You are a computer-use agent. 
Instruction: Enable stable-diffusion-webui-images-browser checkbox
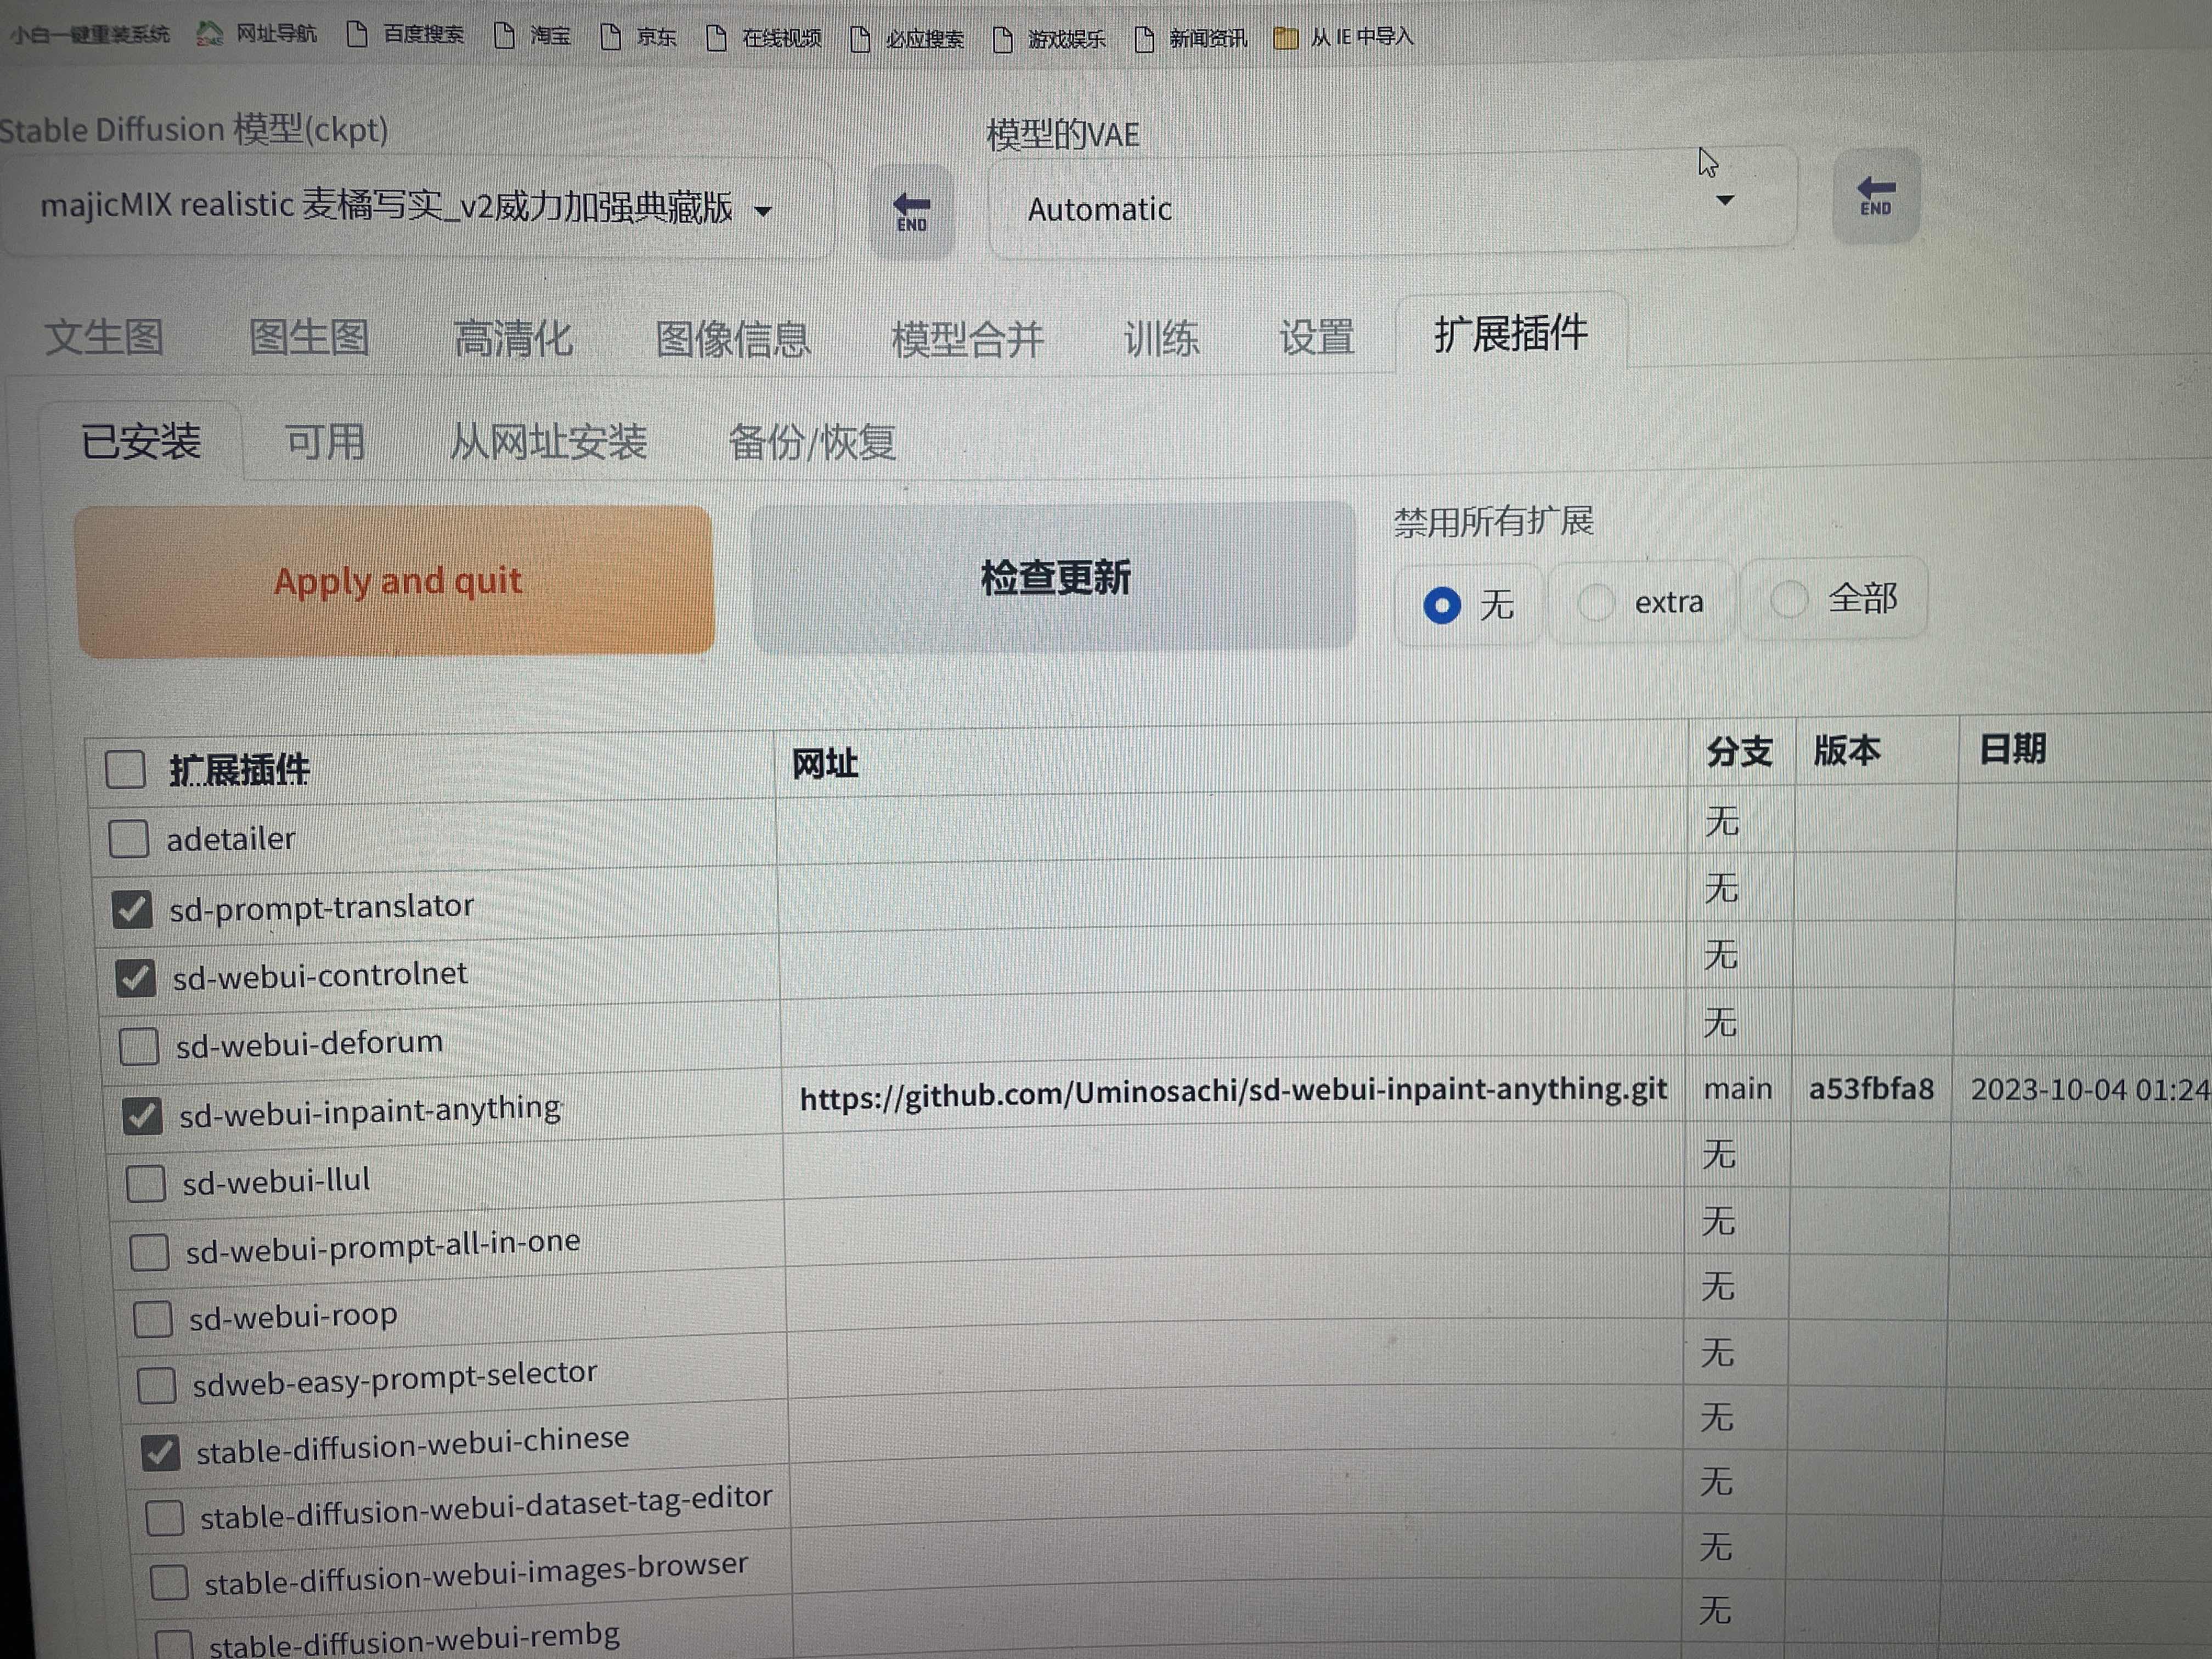pyautogui.click(x=169, y=1582)
